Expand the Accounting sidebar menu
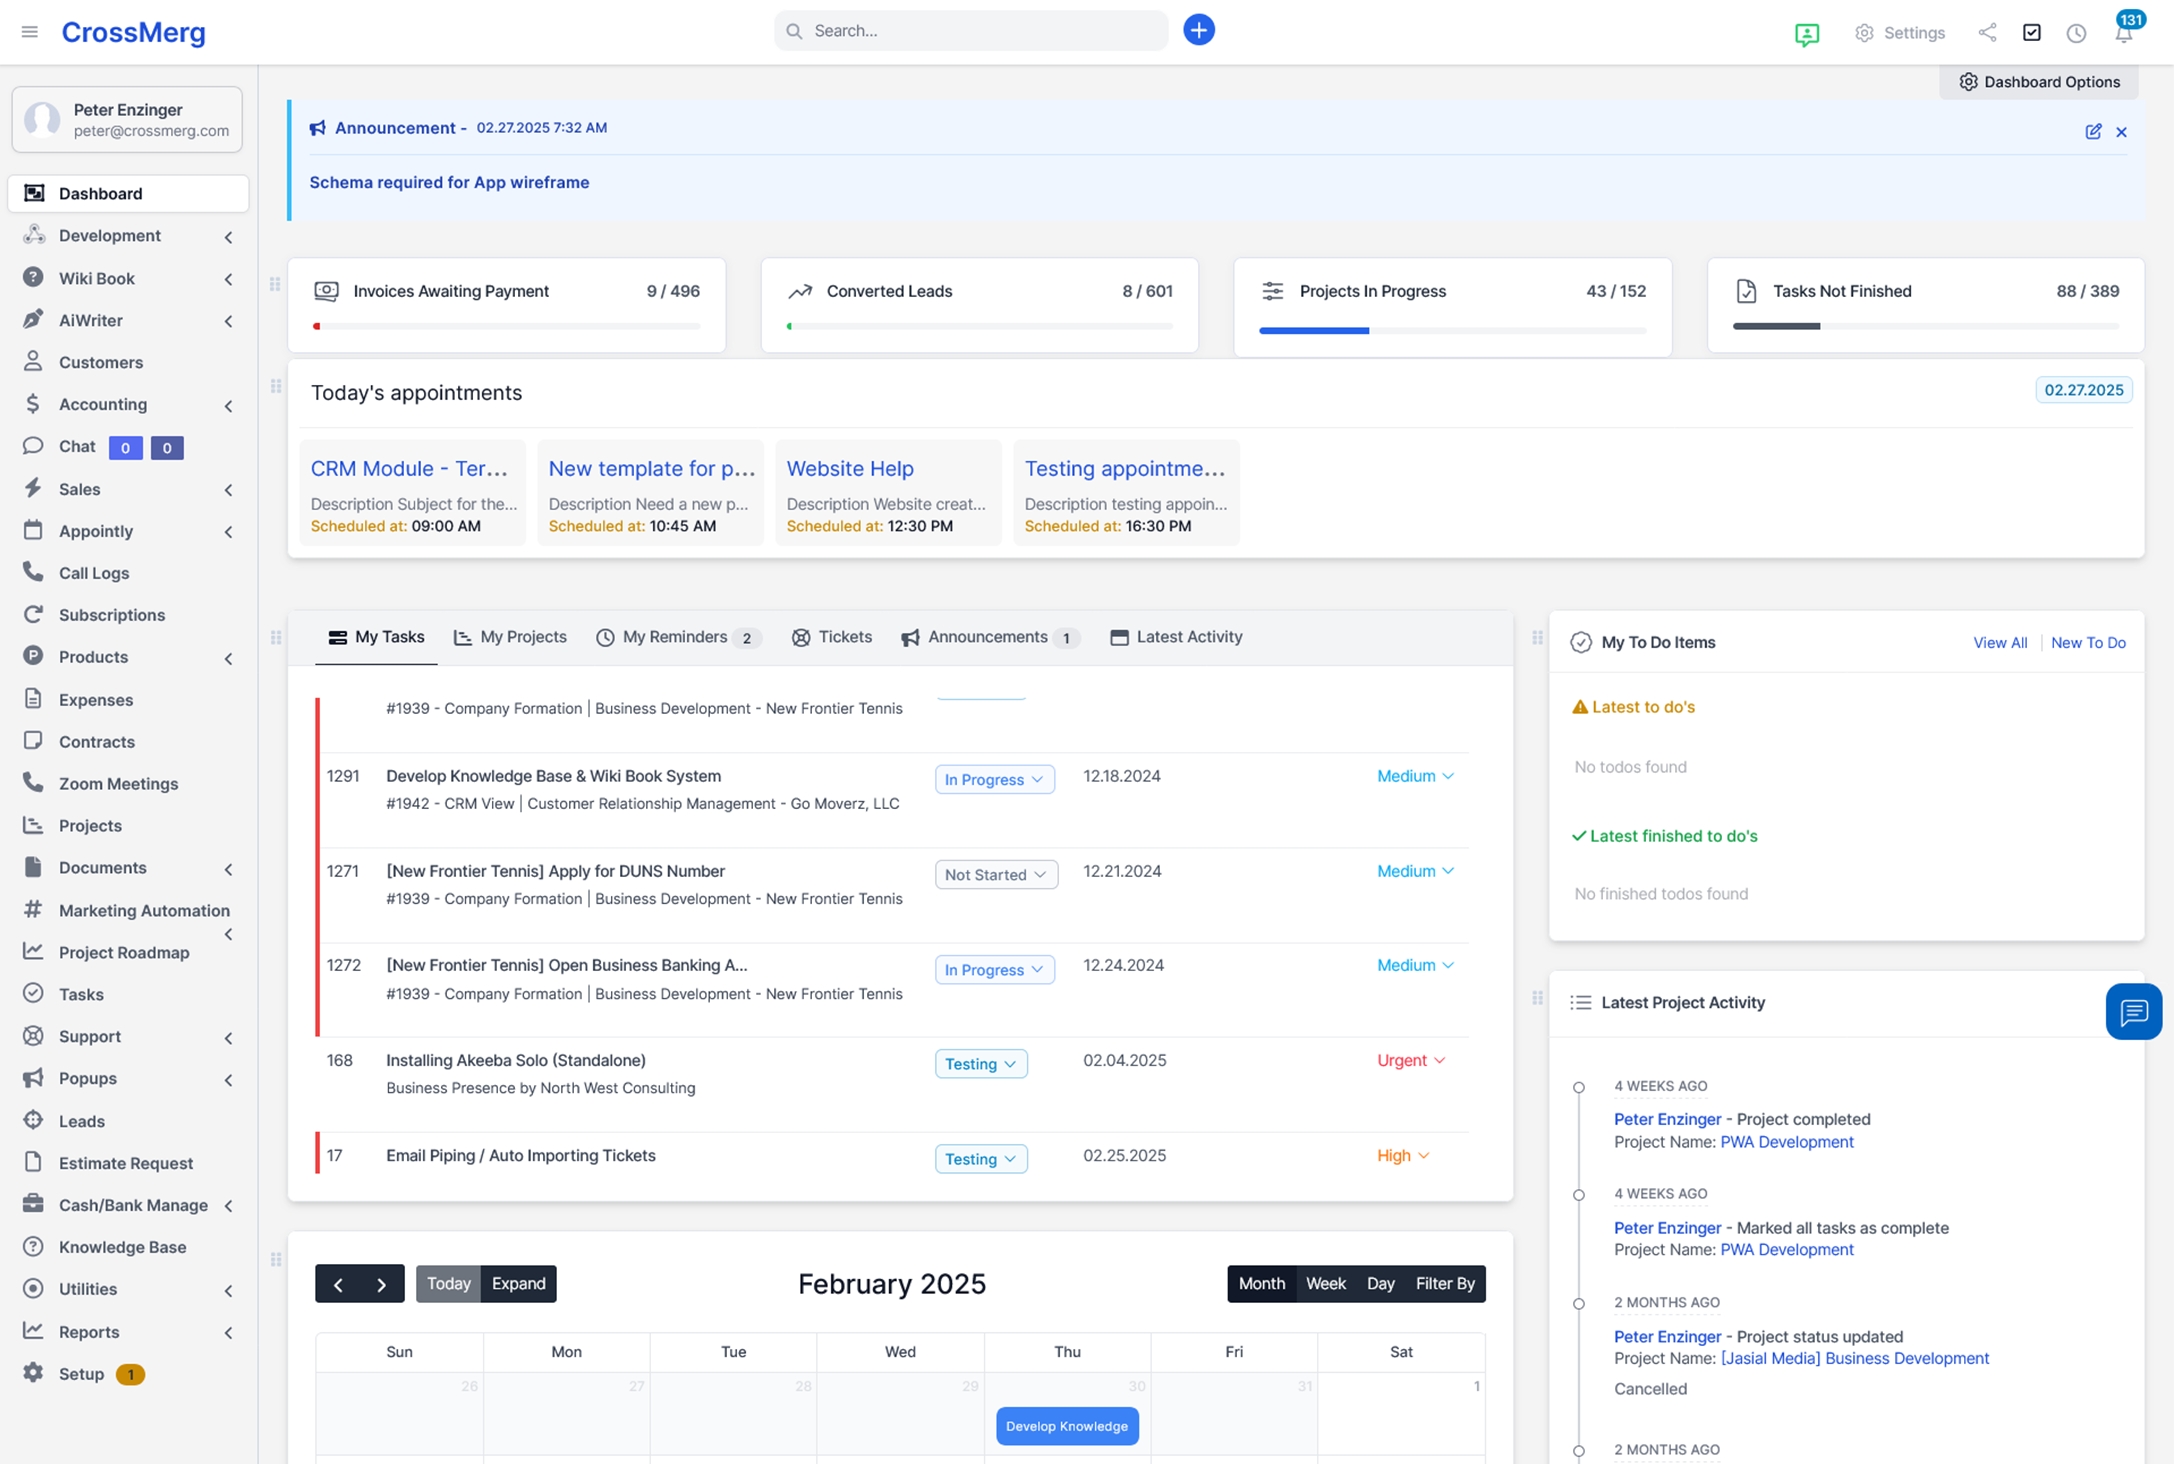 coord(103,404)
